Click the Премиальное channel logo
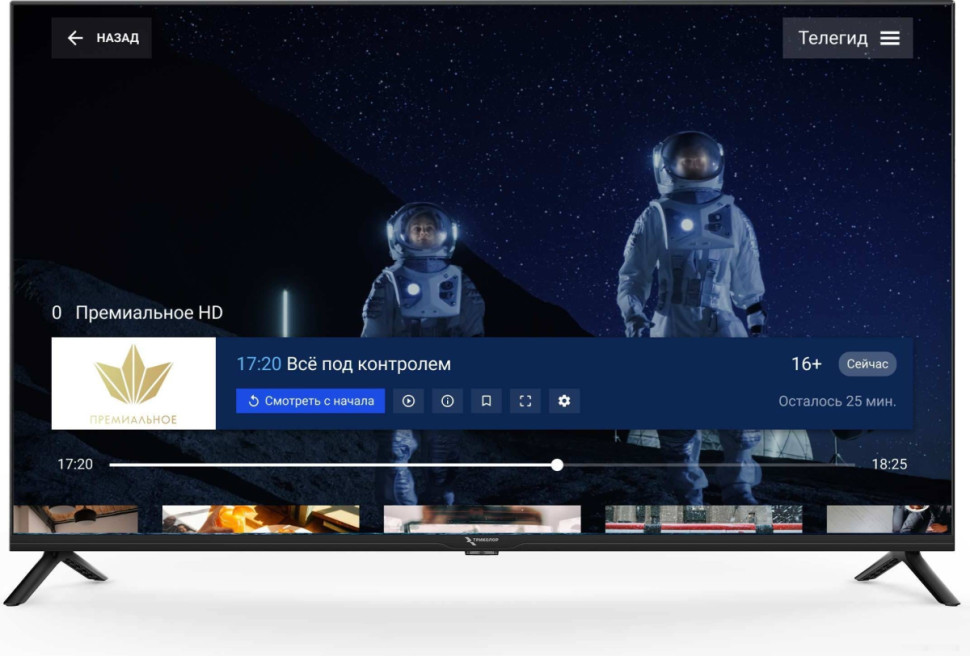This screenshot has height=656, width=970. coord(133,383)
